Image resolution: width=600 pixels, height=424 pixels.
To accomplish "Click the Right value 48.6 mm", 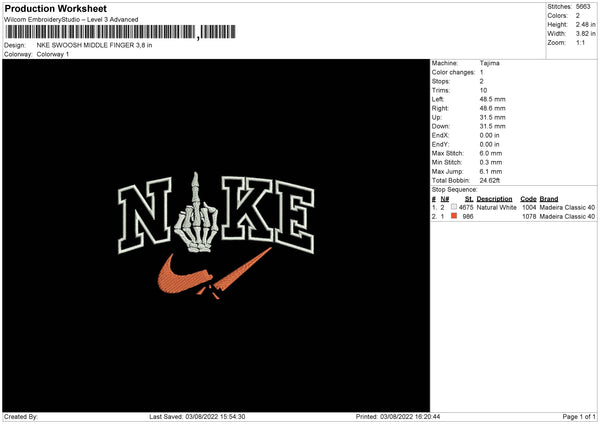I will [492, 108].
